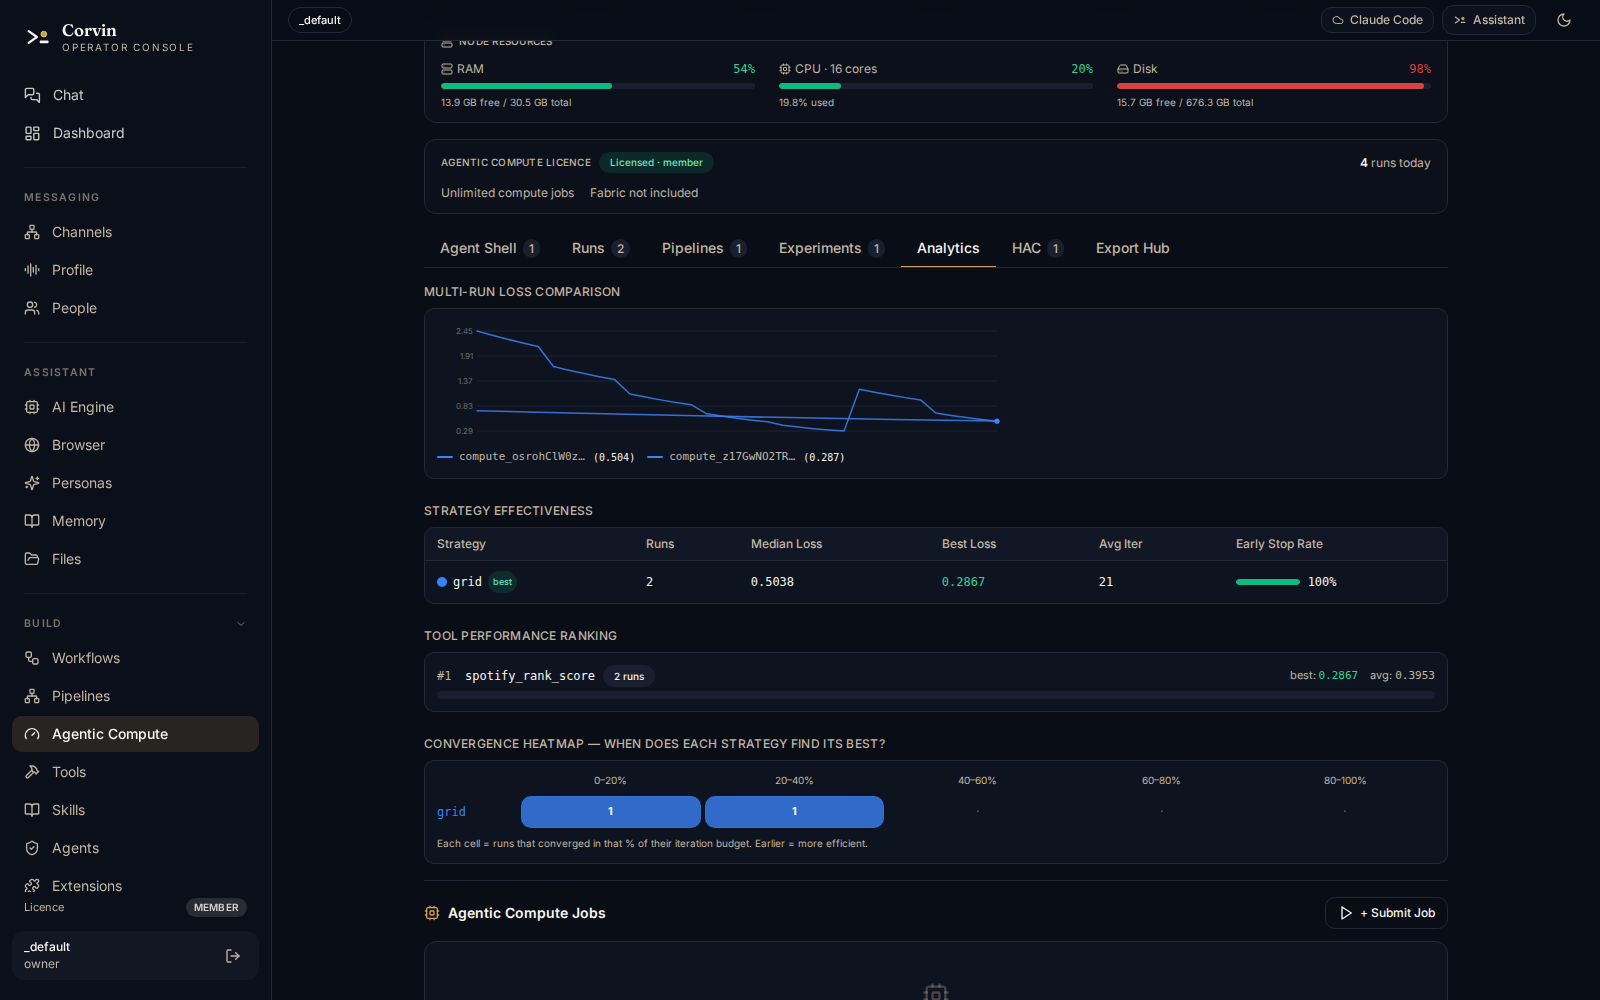This screenshot has height=1000, width=1600.
Task: Click the _default workspace pill
Action: [x=320, y=20]
